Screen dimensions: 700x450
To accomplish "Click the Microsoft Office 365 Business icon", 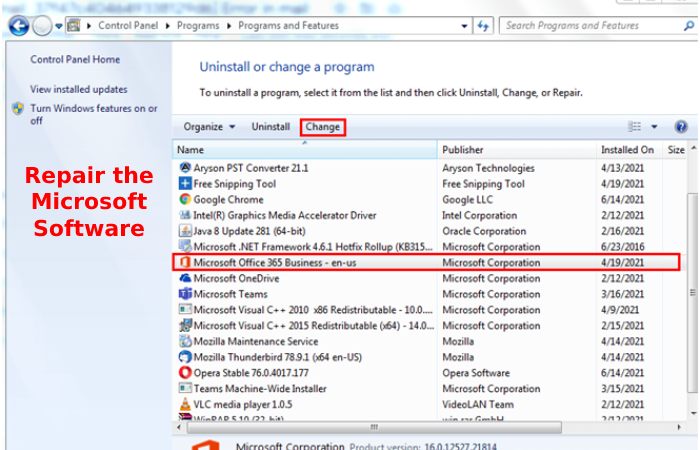I will (185, 262).
